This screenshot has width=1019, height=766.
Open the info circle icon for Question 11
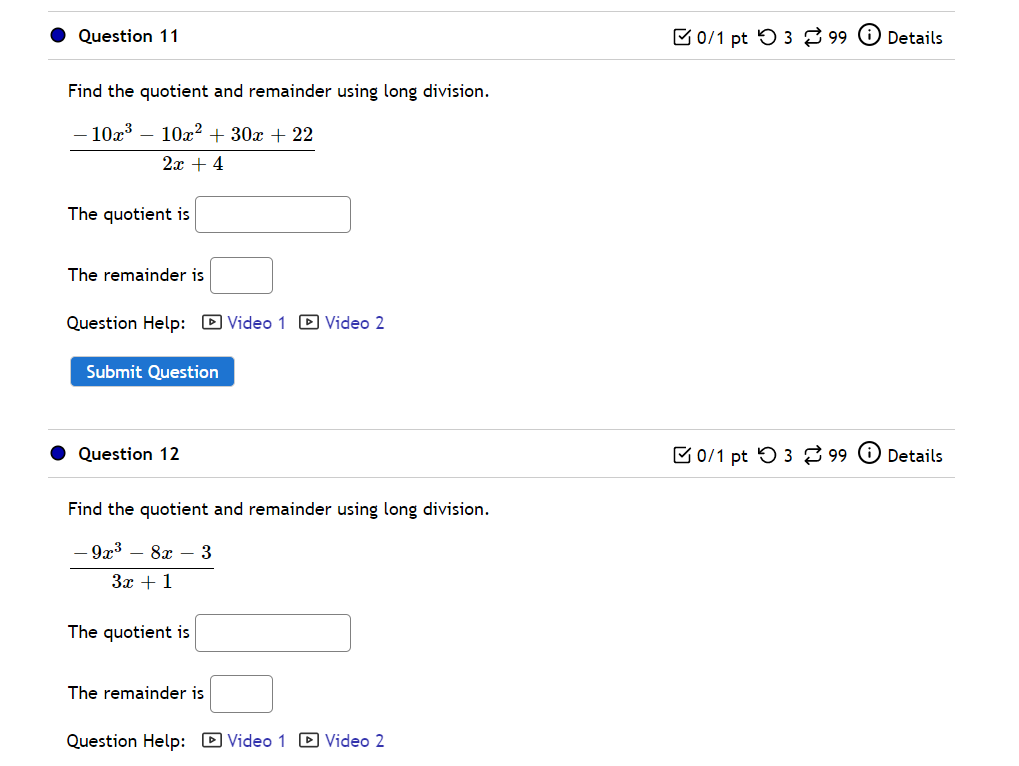point(869,36)
